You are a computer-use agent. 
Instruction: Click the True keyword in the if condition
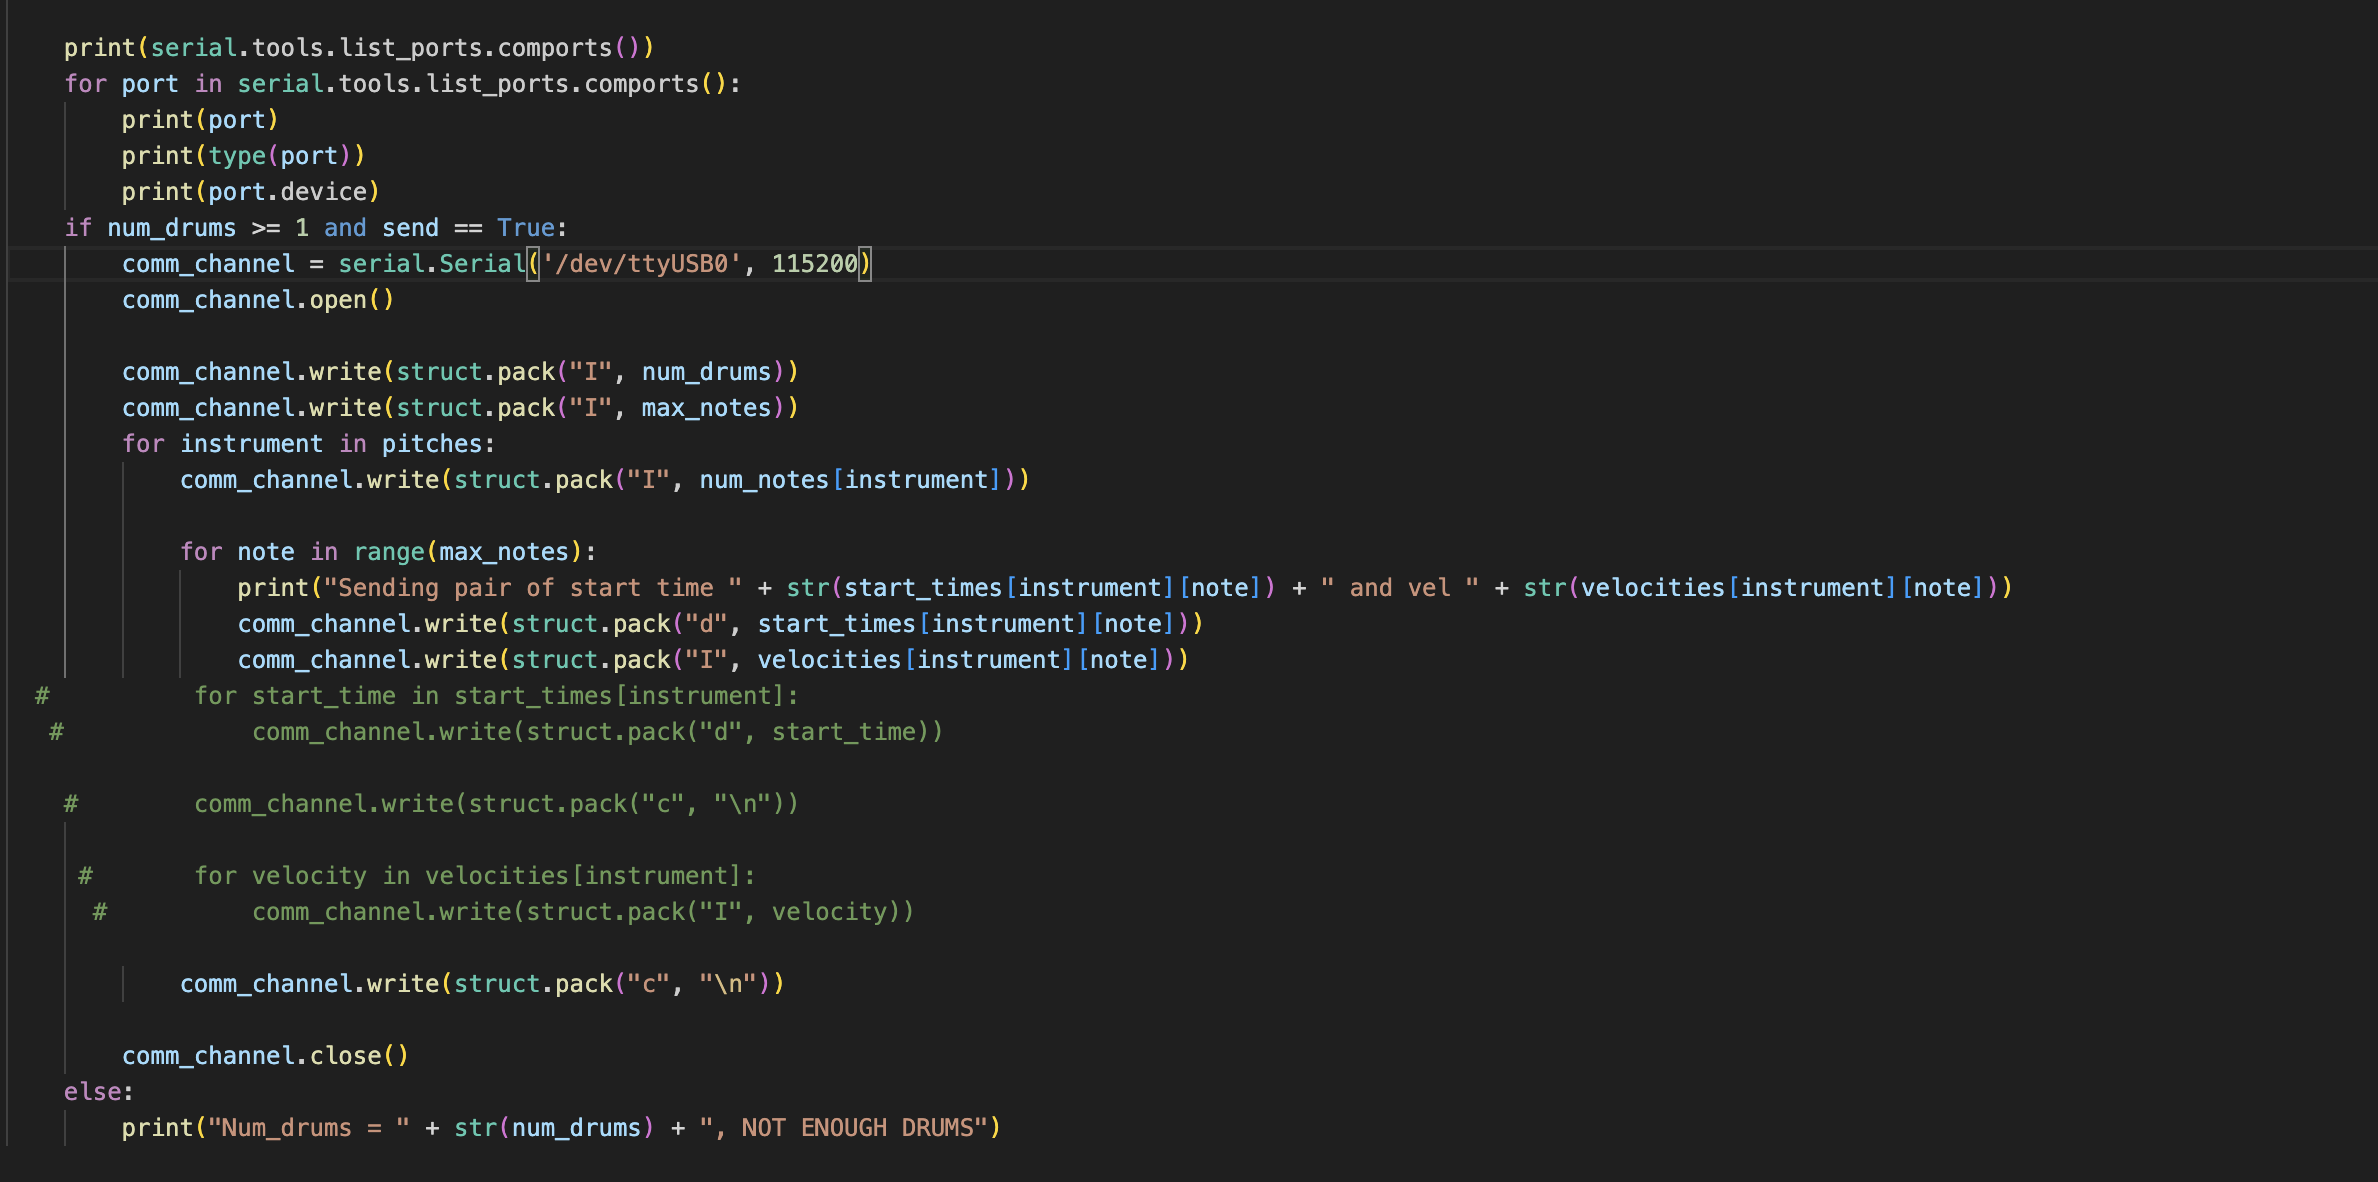526,228
